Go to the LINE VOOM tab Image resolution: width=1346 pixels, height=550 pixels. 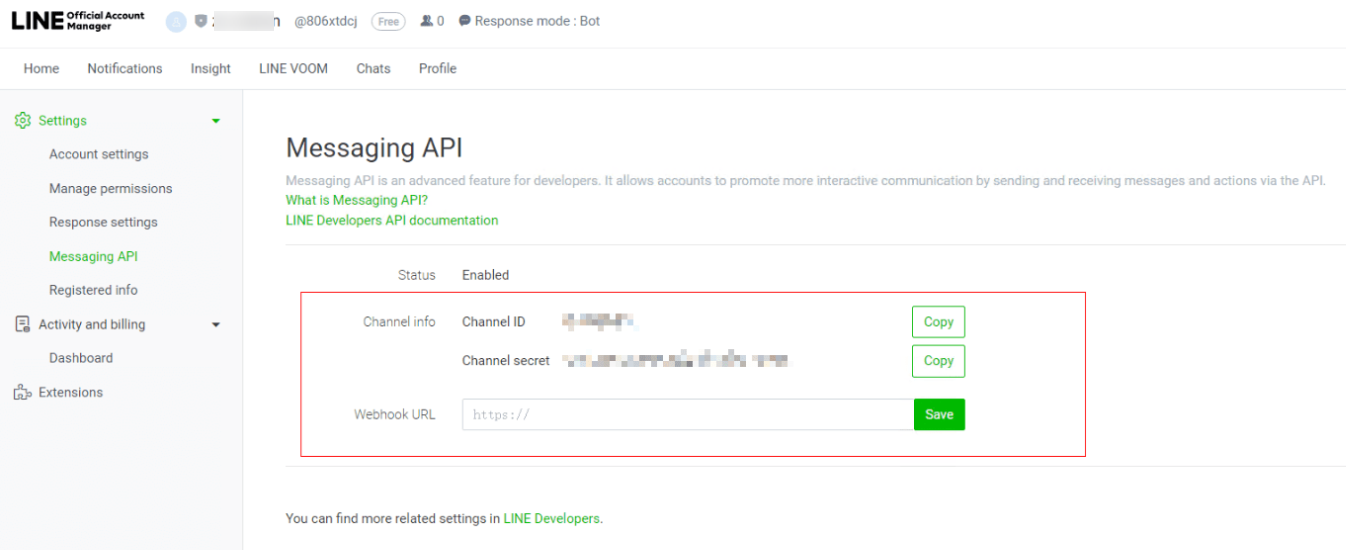293,69
